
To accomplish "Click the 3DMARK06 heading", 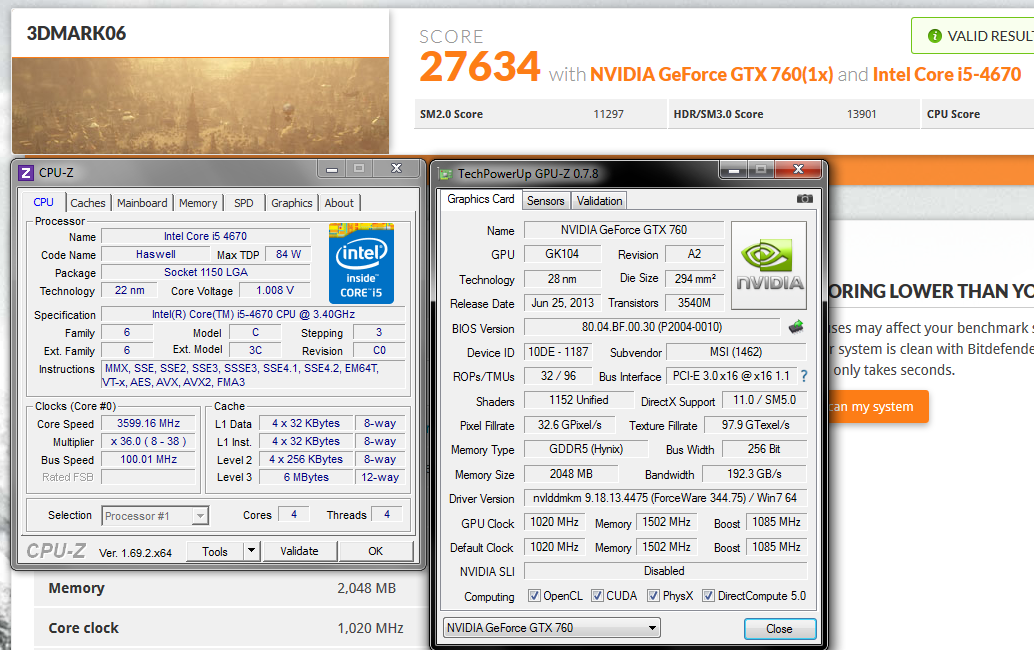I will click(76, 34).
